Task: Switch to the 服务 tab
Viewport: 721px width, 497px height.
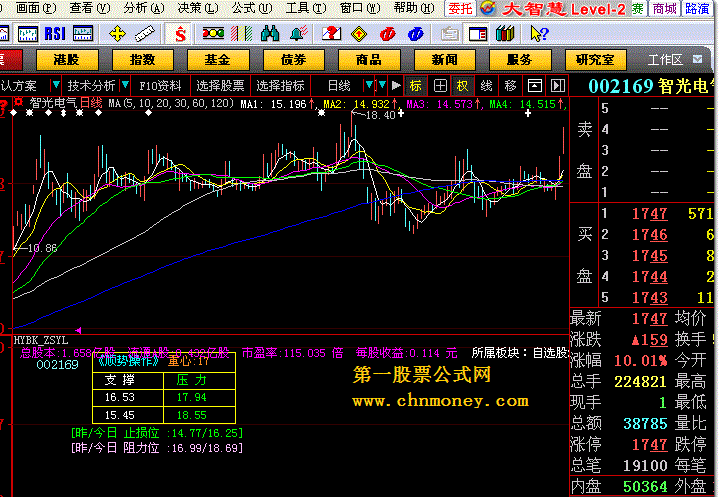Action: pos(520,60)
